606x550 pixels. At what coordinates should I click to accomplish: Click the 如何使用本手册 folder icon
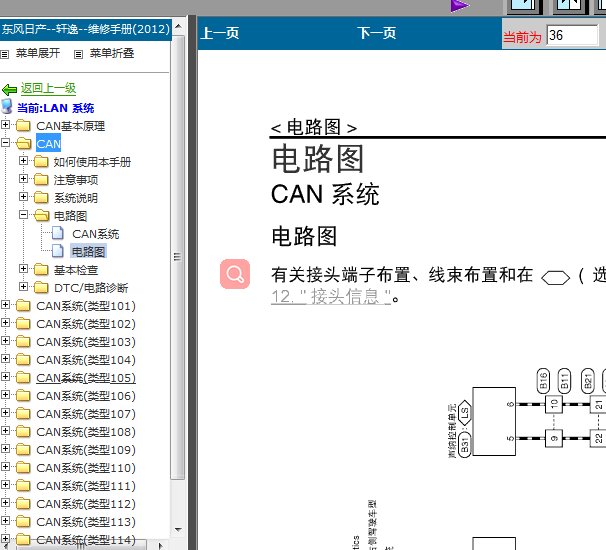[41, 161]
